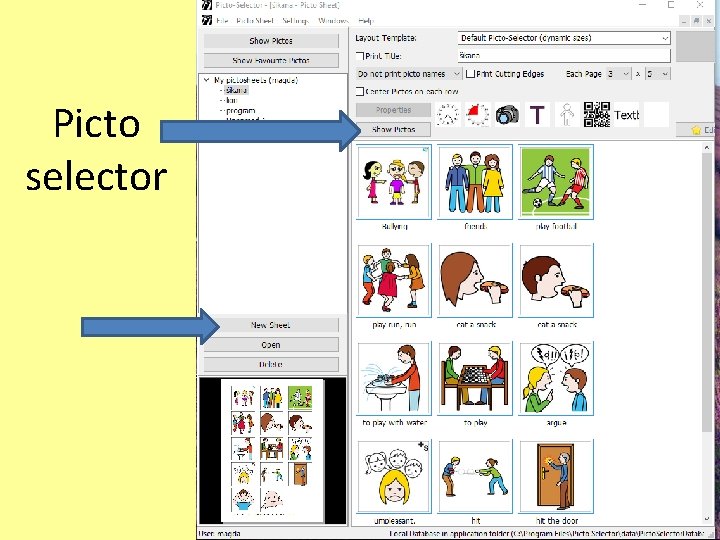Select the Bullying picto
This screenshot has height=540, width=720.
click(394, 182)
